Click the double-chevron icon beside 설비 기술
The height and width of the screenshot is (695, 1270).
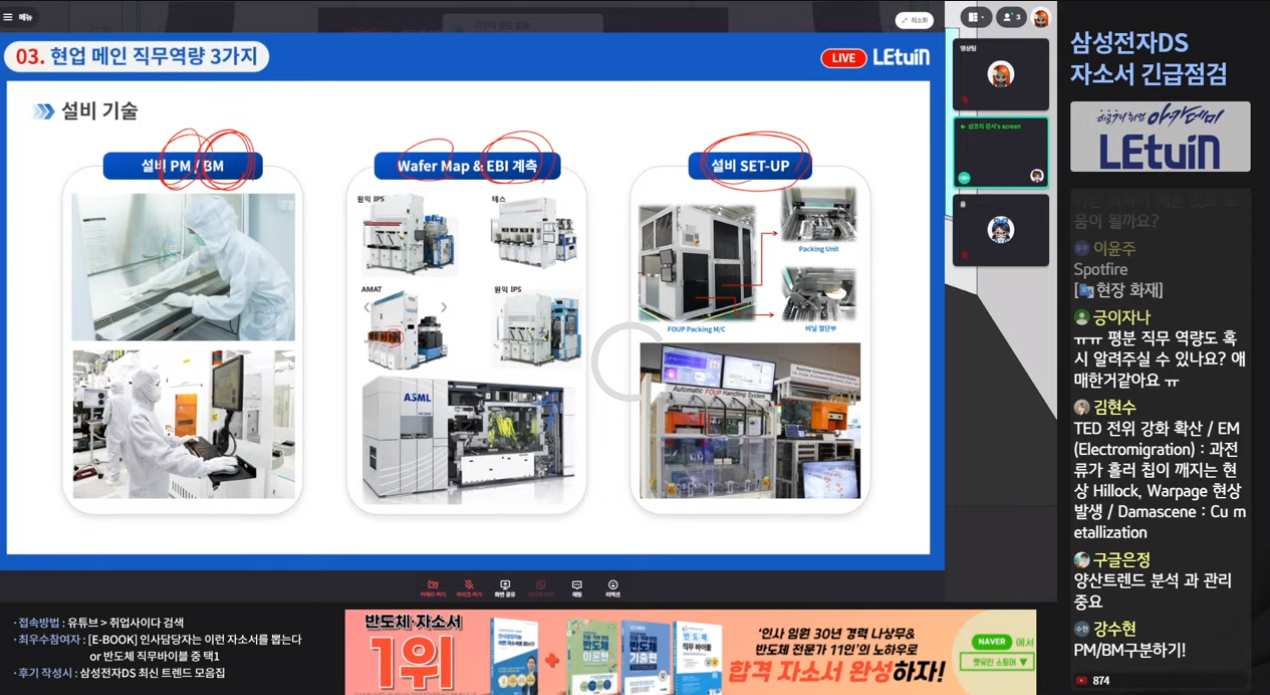pos(44,111)
